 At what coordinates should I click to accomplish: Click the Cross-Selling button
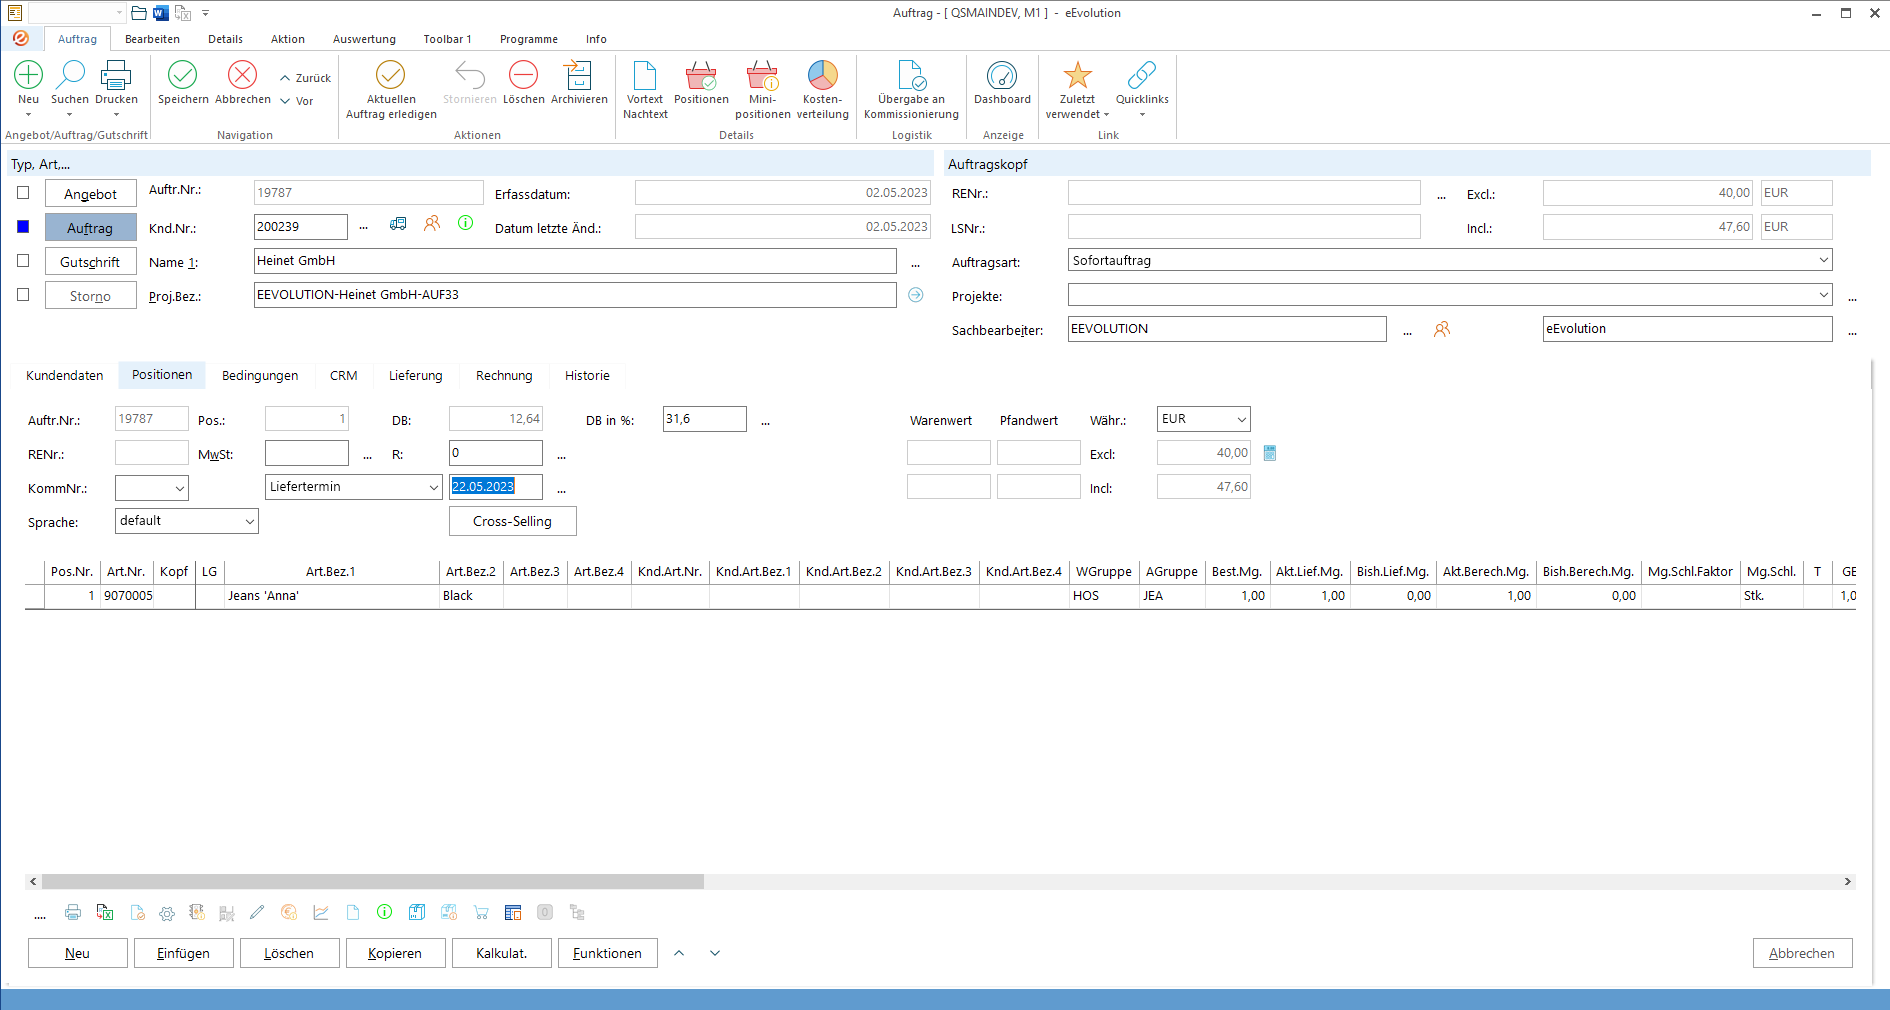coord(513,521)
